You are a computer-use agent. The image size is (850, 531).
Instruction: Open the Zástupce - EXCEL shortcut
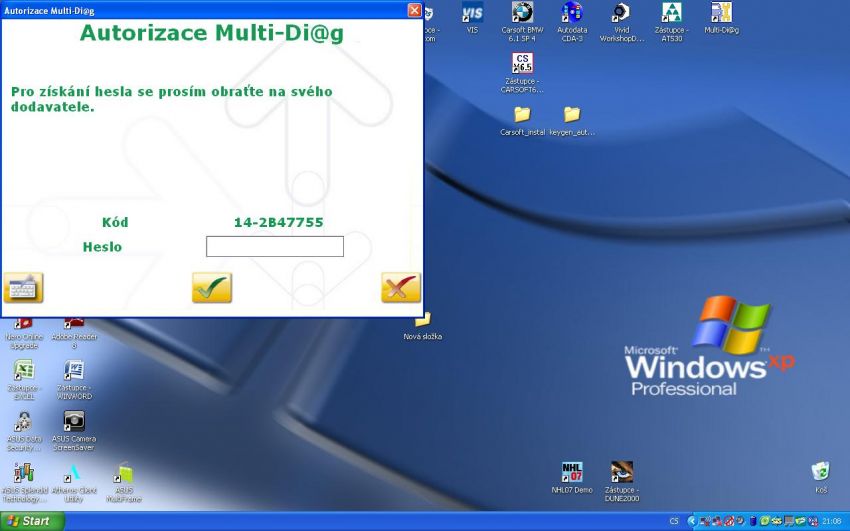[x=24, y=379]
